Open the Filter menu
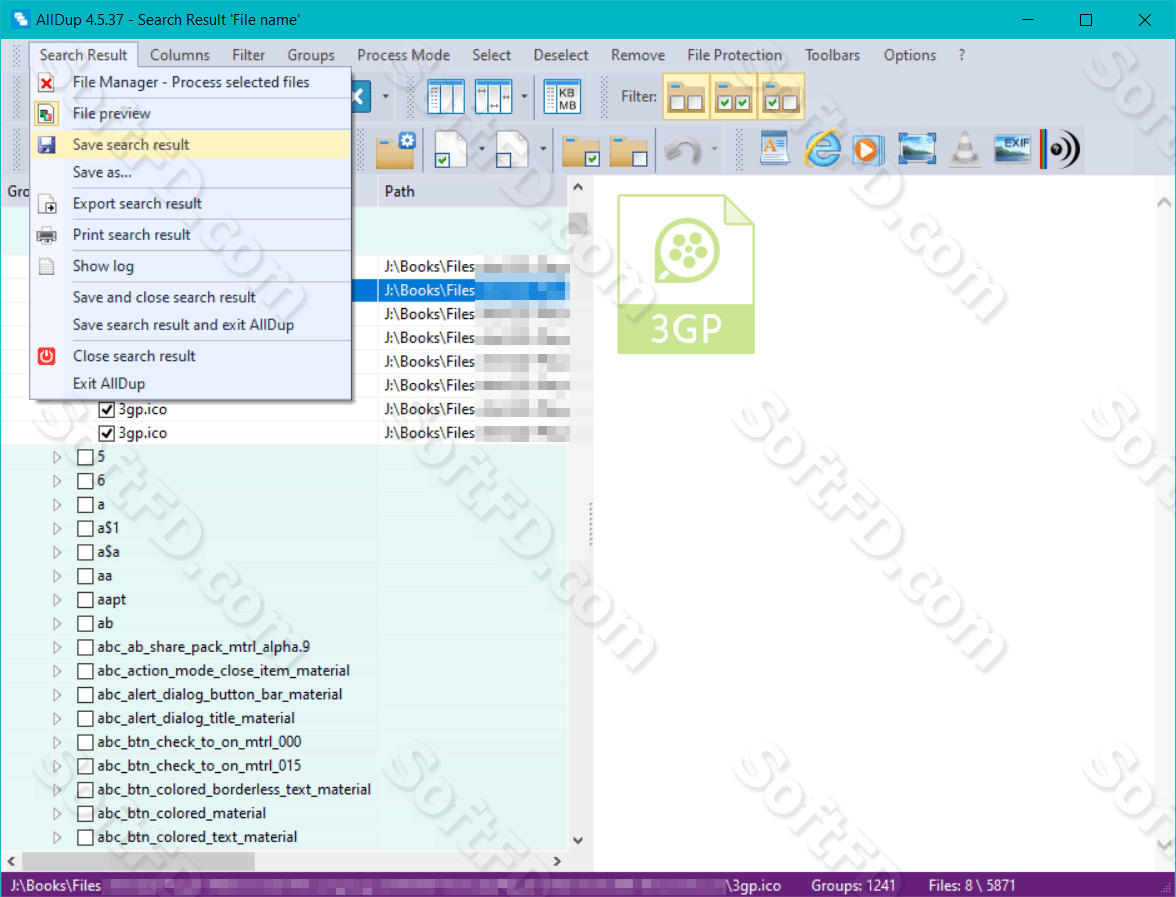Image resolution: width=1176 pixels, height=897 pixels. coord(248,55)
